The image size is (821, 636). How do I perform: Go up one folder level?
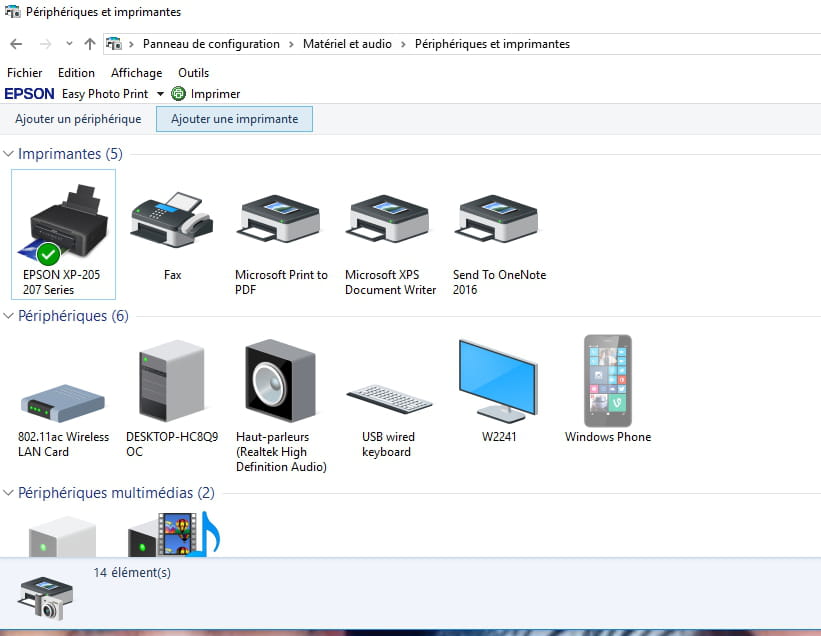(90, 44)
